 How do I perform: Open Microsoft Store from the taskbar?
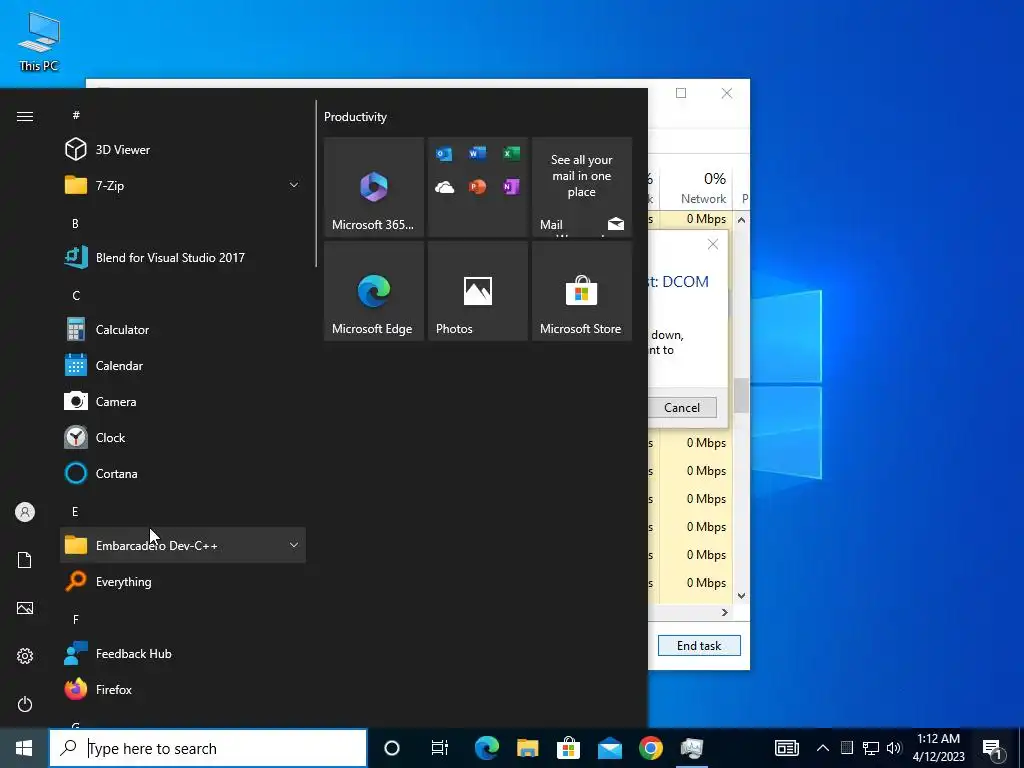point(569,748)
